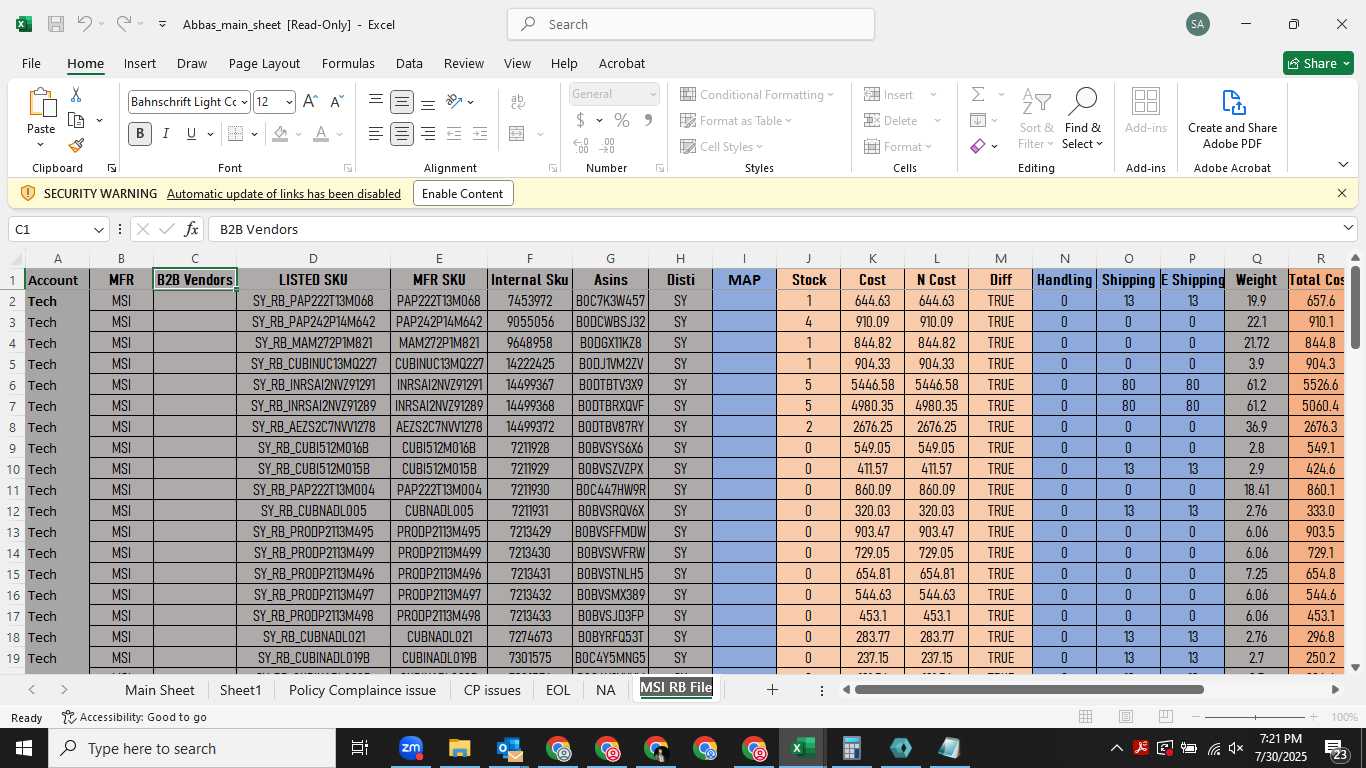Click the formula bar showing B2B Vendors
Viewport: 1366px width, 768px height.
(x=775, y=229)
